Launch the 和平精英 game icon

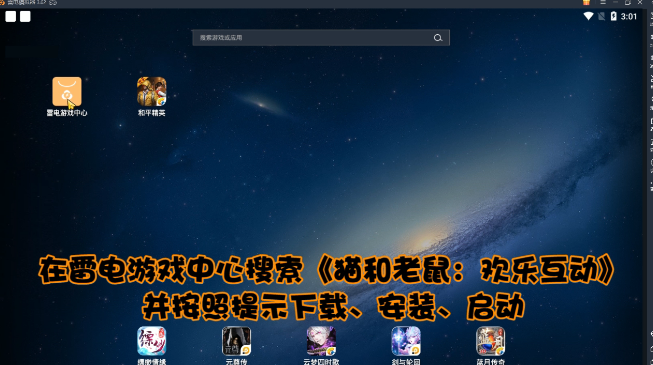[152, 92]
